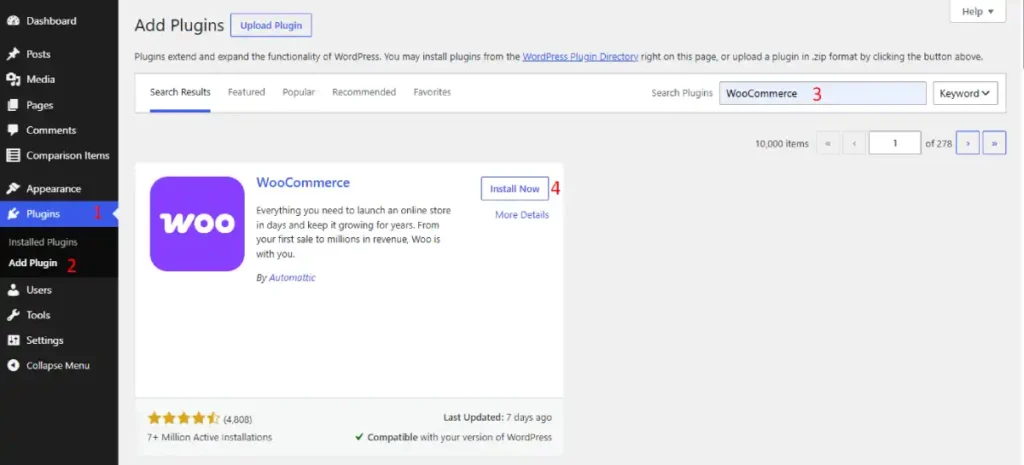Open More Details for WooCommerce

pos(522,215)
